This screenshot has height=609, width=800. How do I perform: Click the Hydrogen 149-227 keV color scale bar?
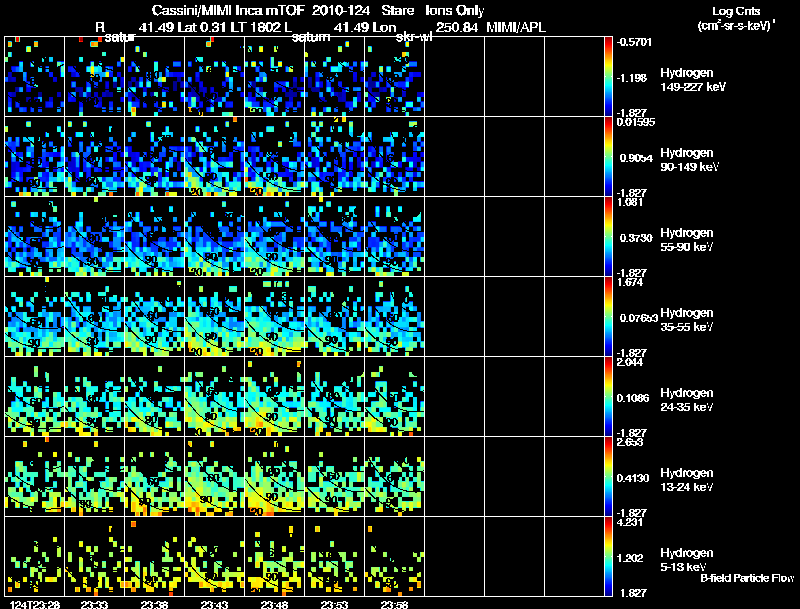[x=608, y=77]
